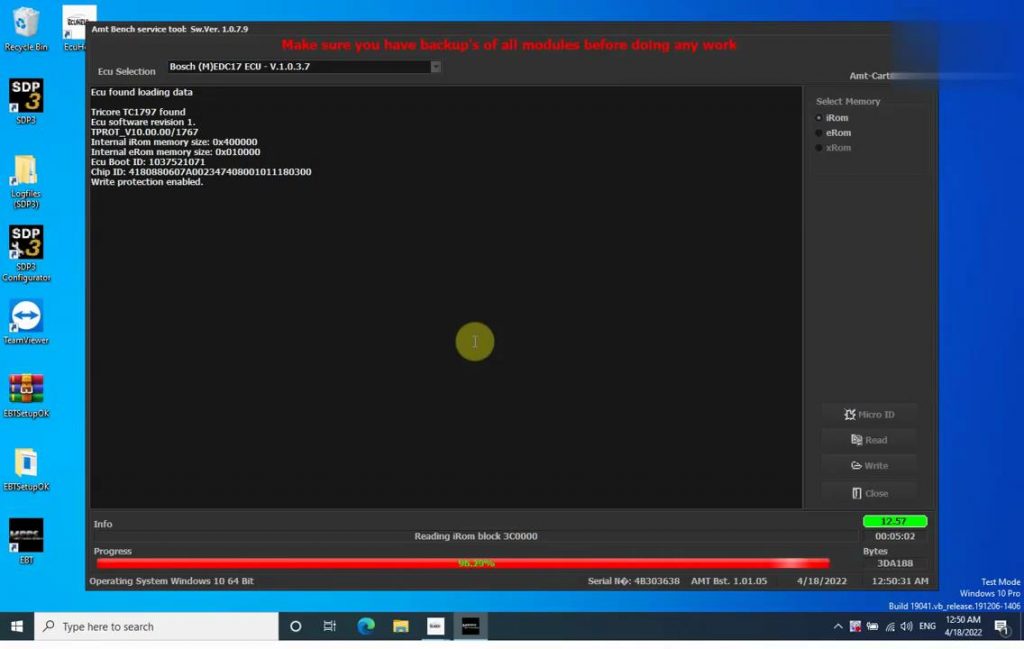Click the red reading progress bar
The width and height of the screenshot is (1024, 649).
460,562
